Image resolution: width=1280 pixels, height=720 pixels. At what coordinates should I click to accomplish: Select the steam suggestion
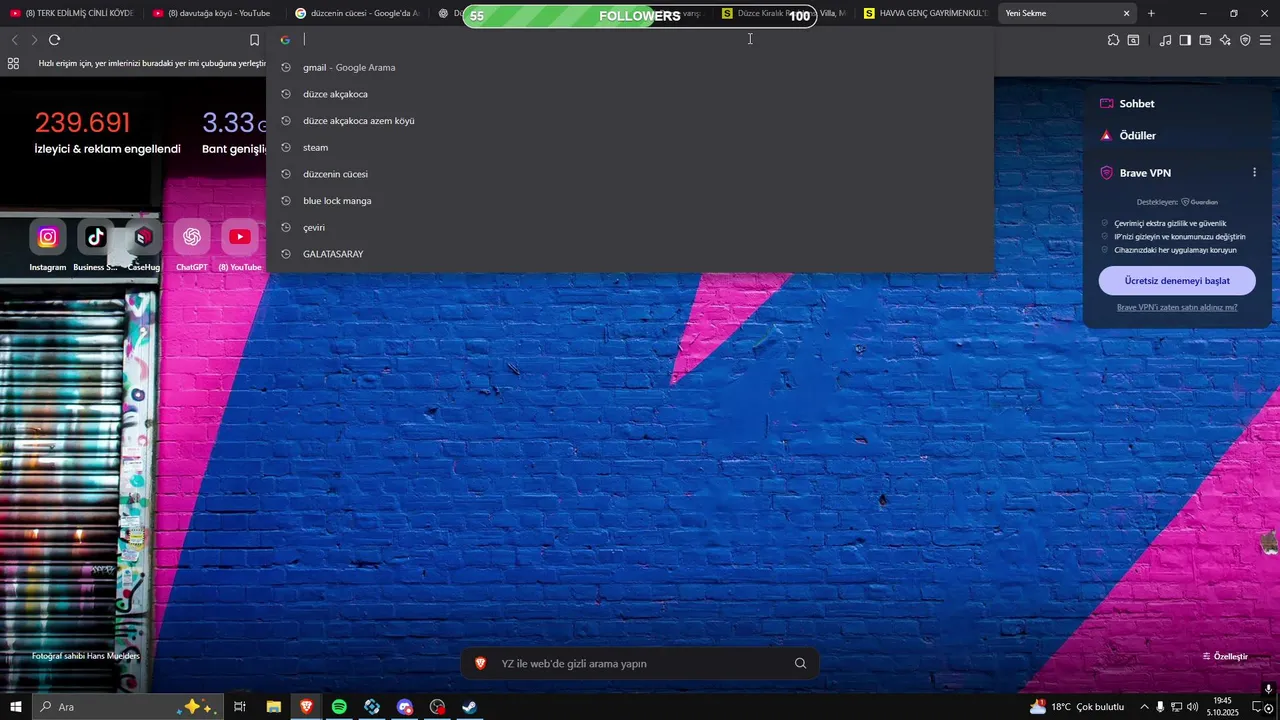[630, 147]
